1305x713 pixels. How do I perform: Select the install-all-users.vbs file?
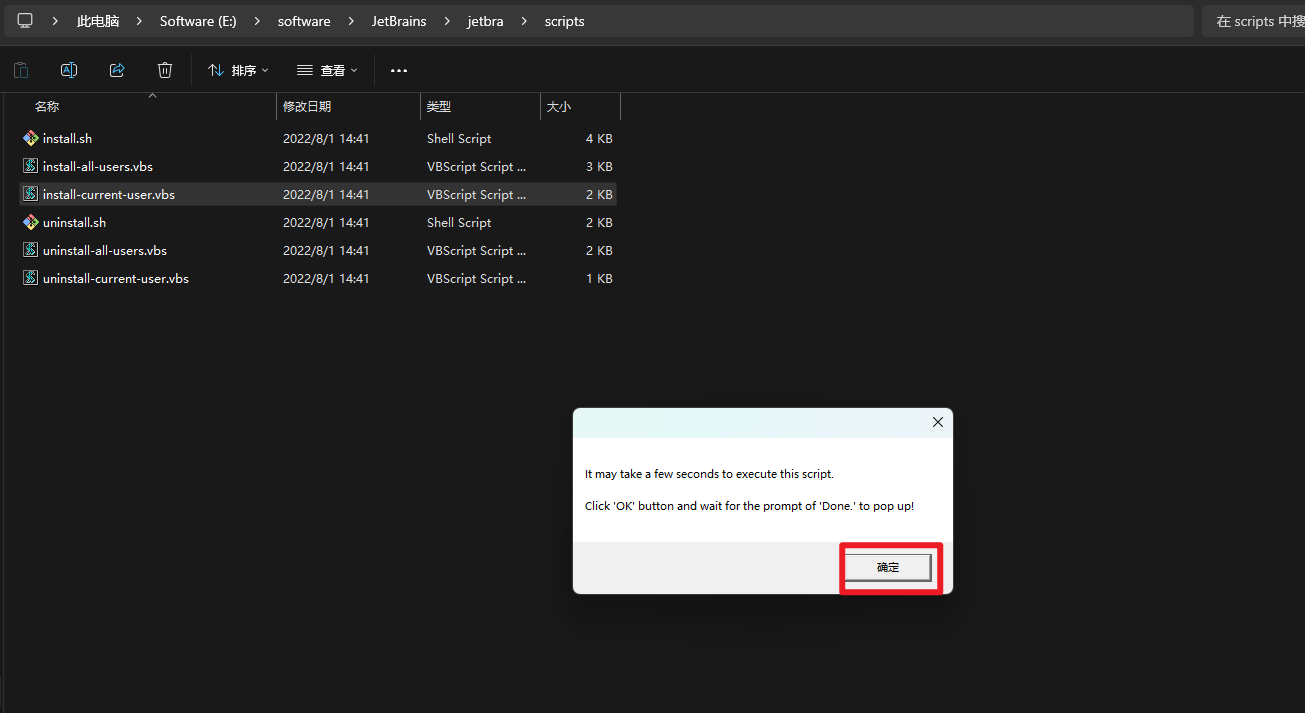click(x=319, y=167)
